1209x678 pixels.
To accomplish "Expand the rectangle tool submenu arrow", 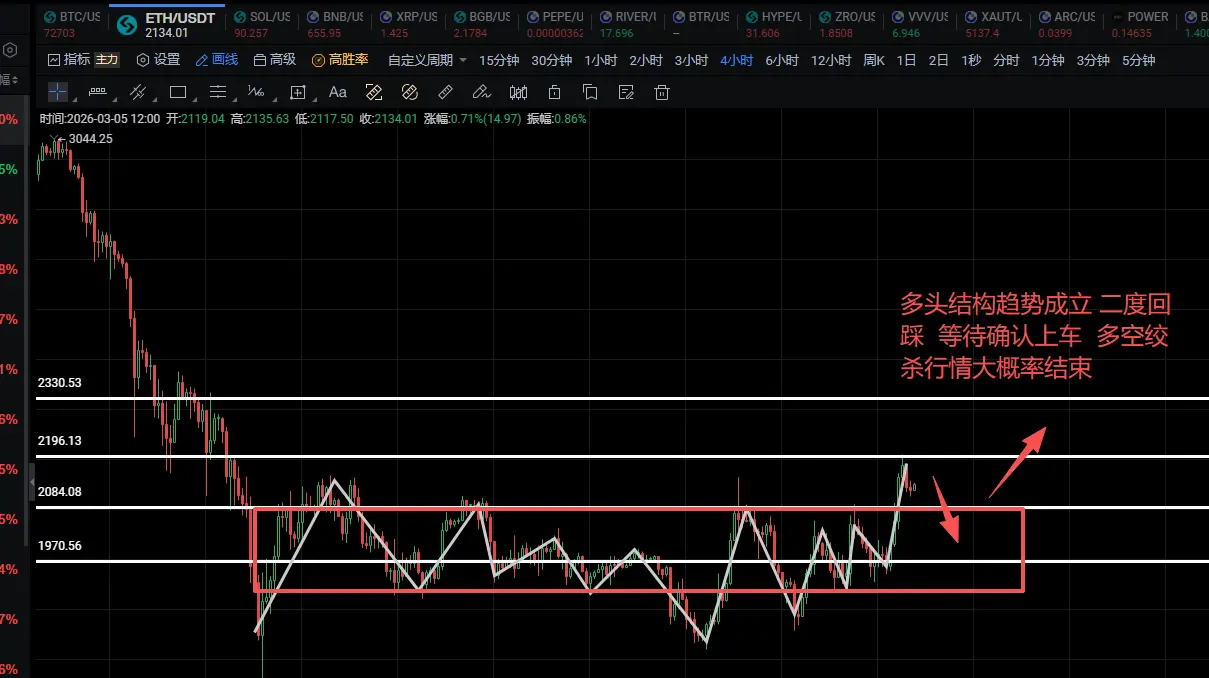I will (x=197, y=100).
